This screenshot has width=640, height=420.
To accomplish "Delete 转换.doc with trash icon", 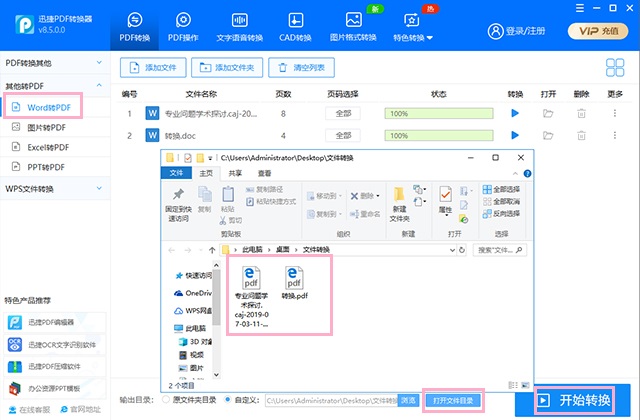I will (x=581, y=135).
